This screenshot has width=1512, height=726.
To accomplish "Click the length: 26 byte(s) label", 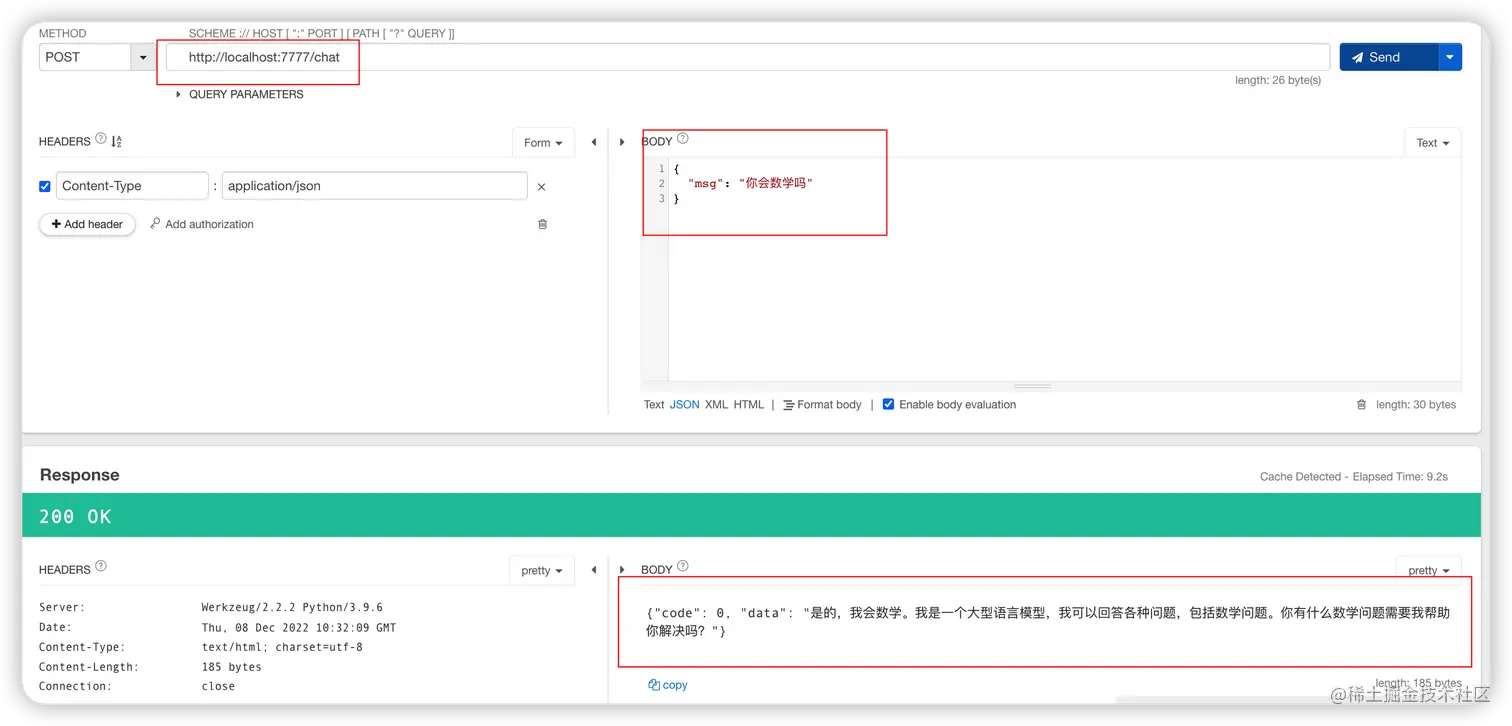I will (x=1278, y=80).
